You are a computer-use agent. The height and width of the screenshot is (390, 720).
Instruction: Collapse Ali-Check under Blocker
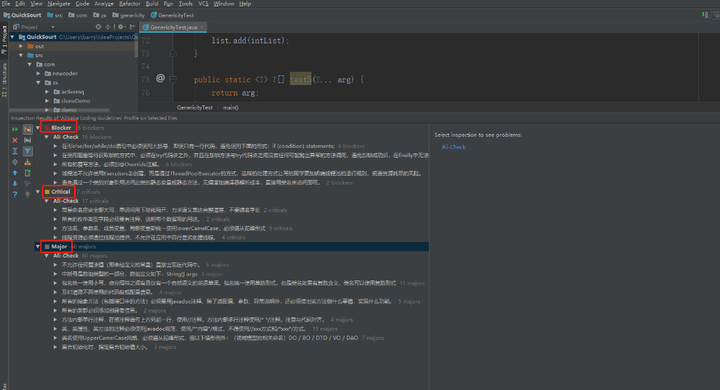(46, 137)
